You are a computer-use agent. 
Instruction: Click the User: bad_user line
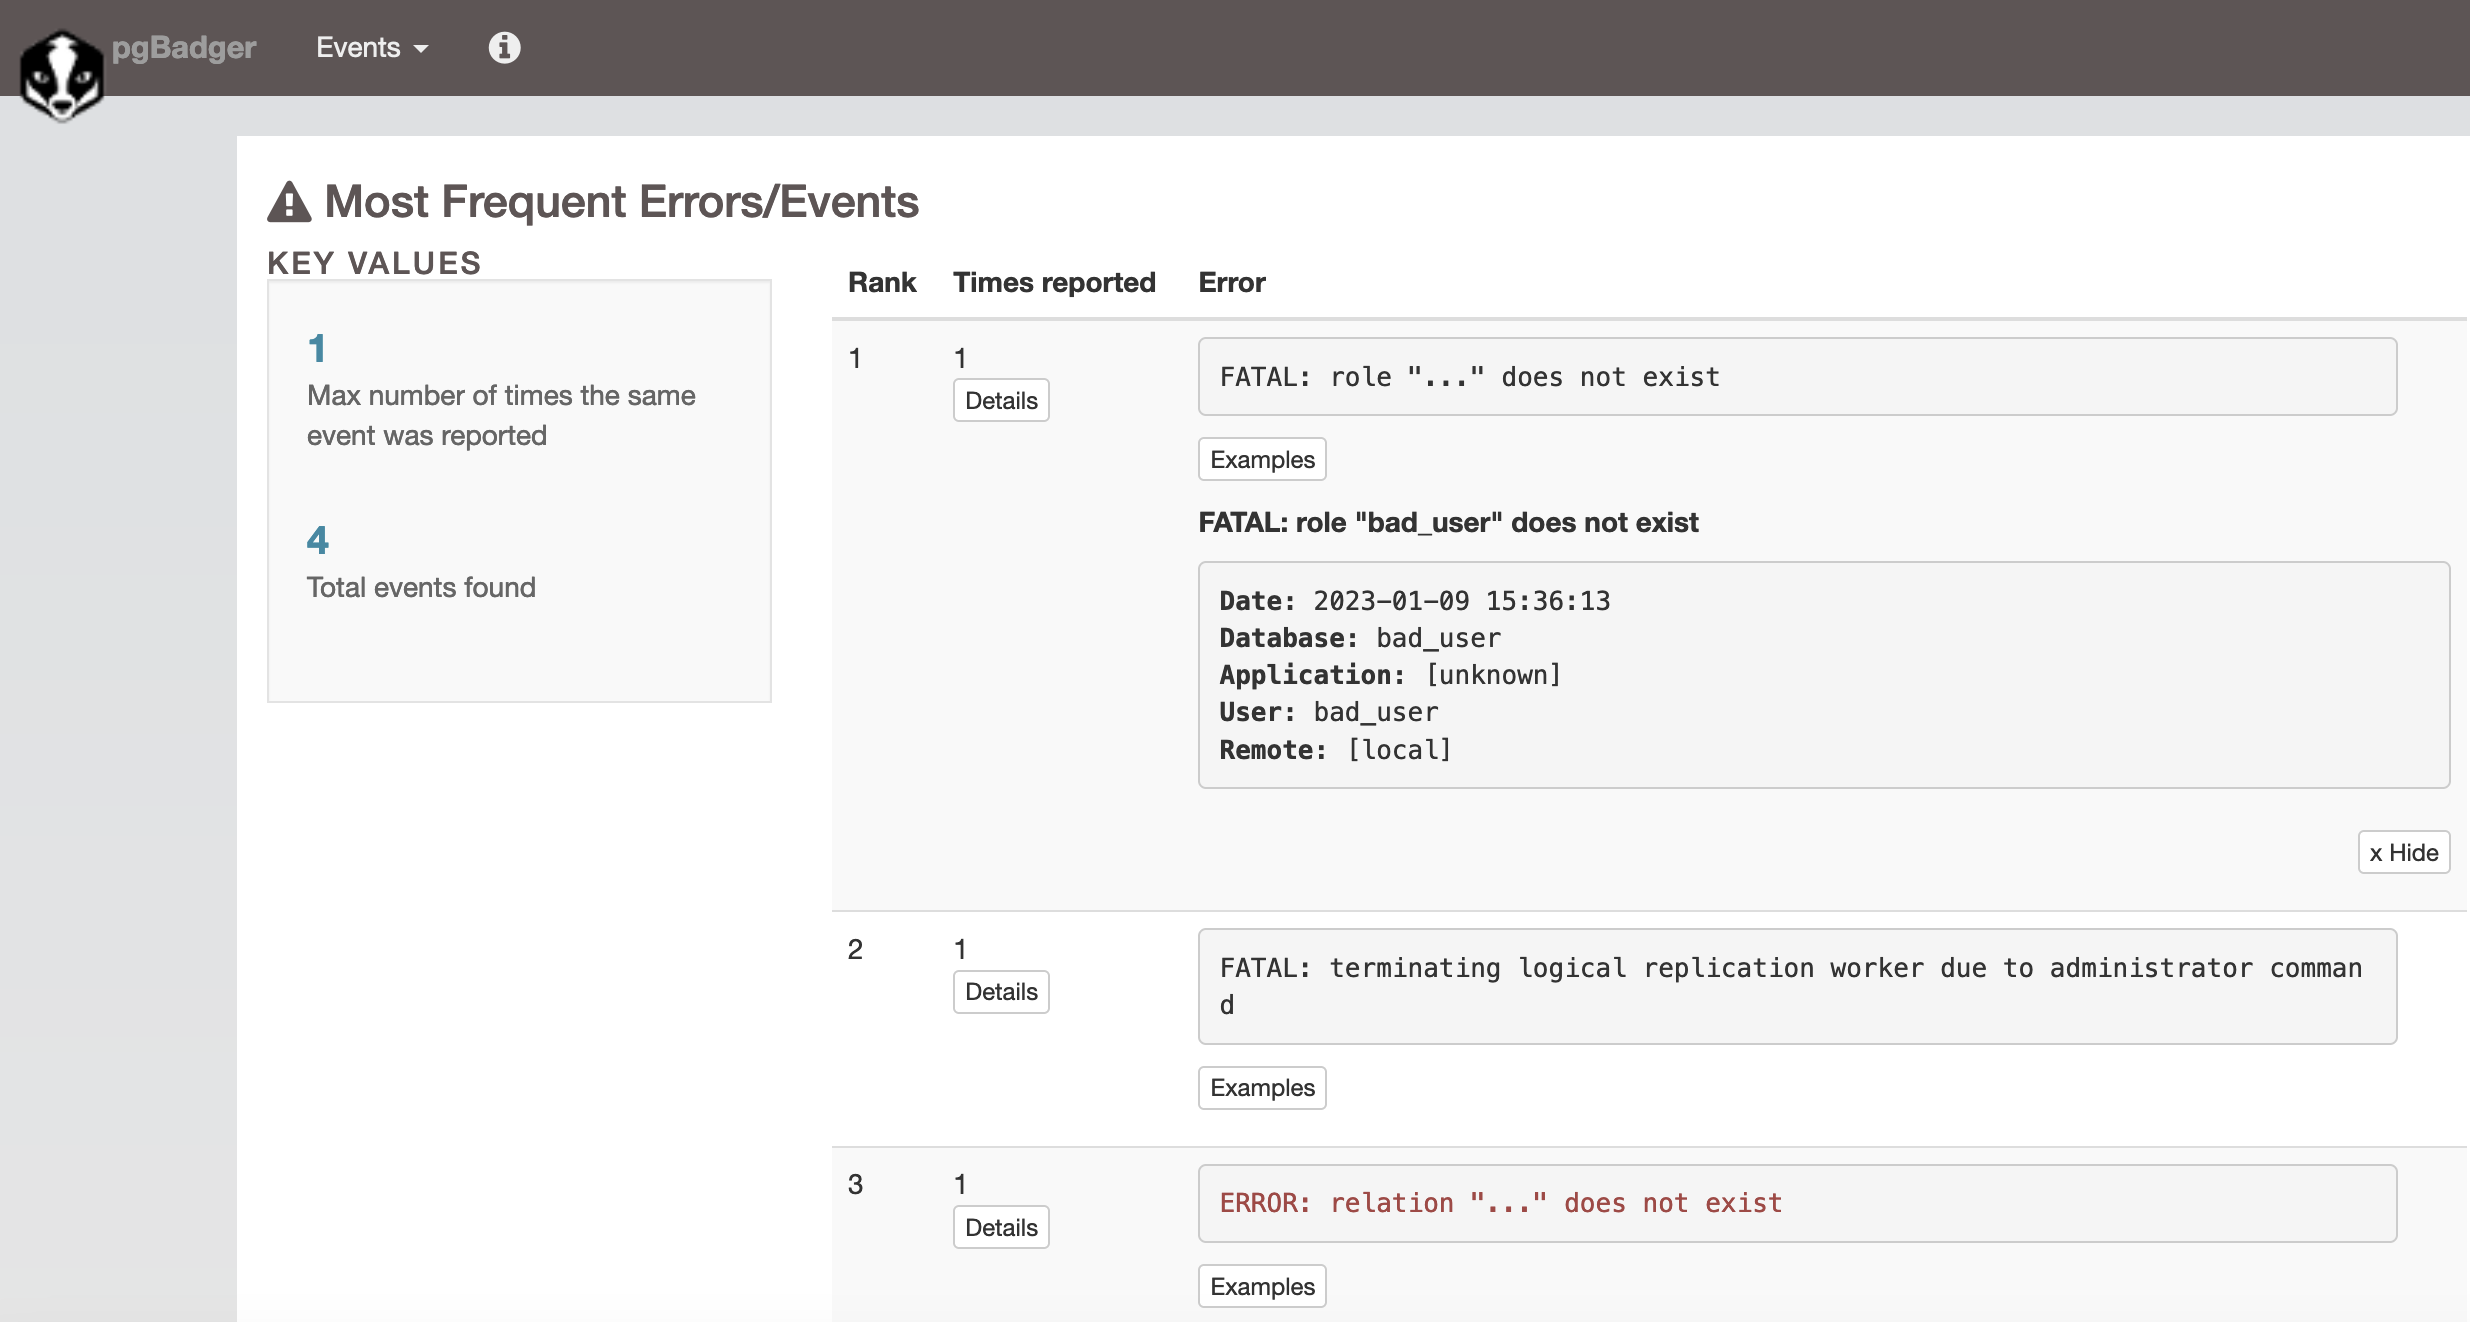tap(1328, 712)
